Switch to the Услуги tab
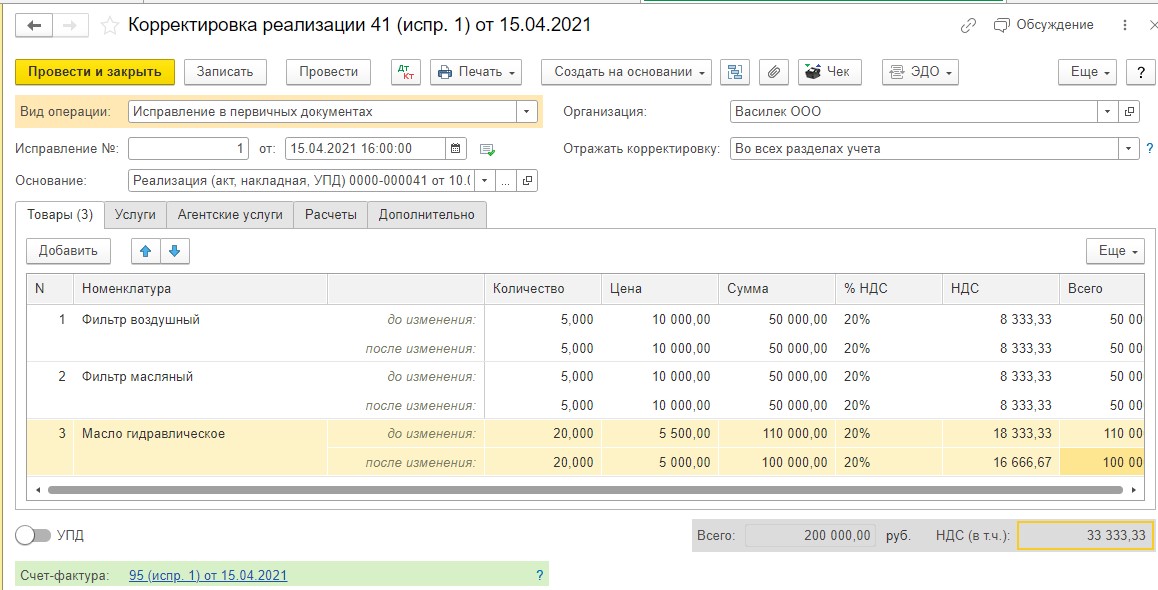This screenshot has height=590, width=1158. pos(135,214)
